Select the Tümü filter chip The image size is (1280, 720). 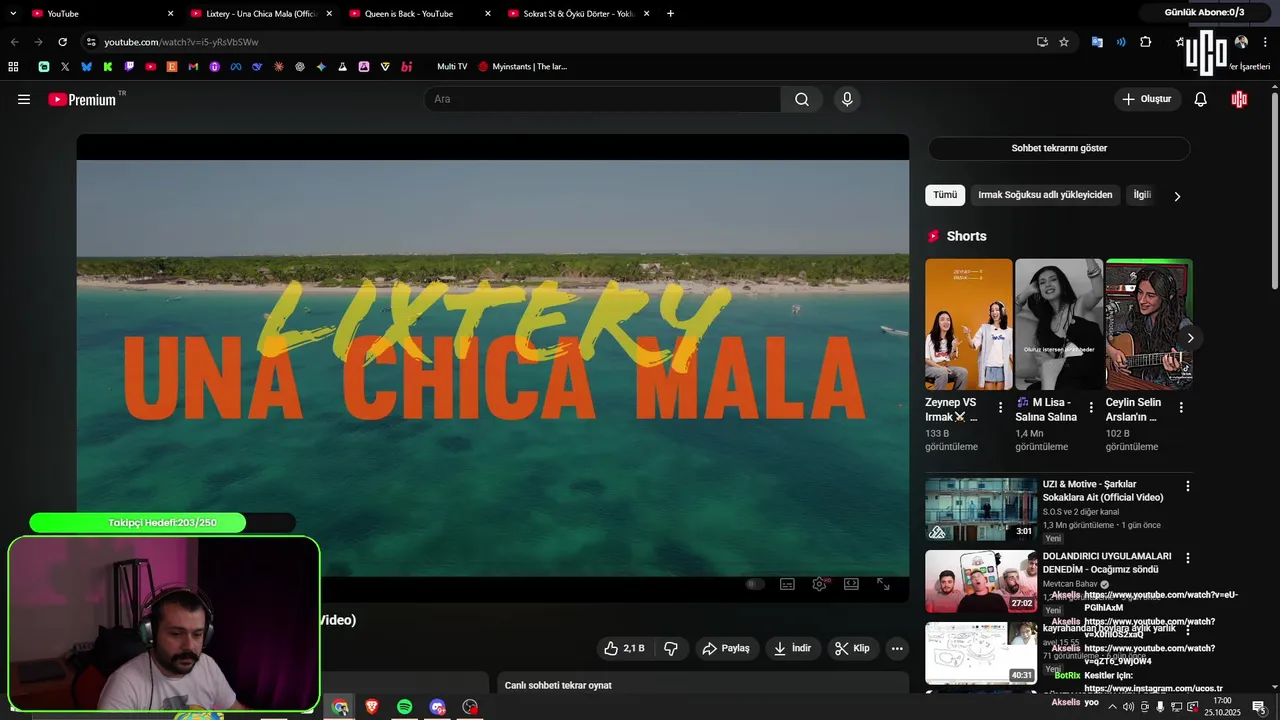pyautogui.click(x=945, y=195)
